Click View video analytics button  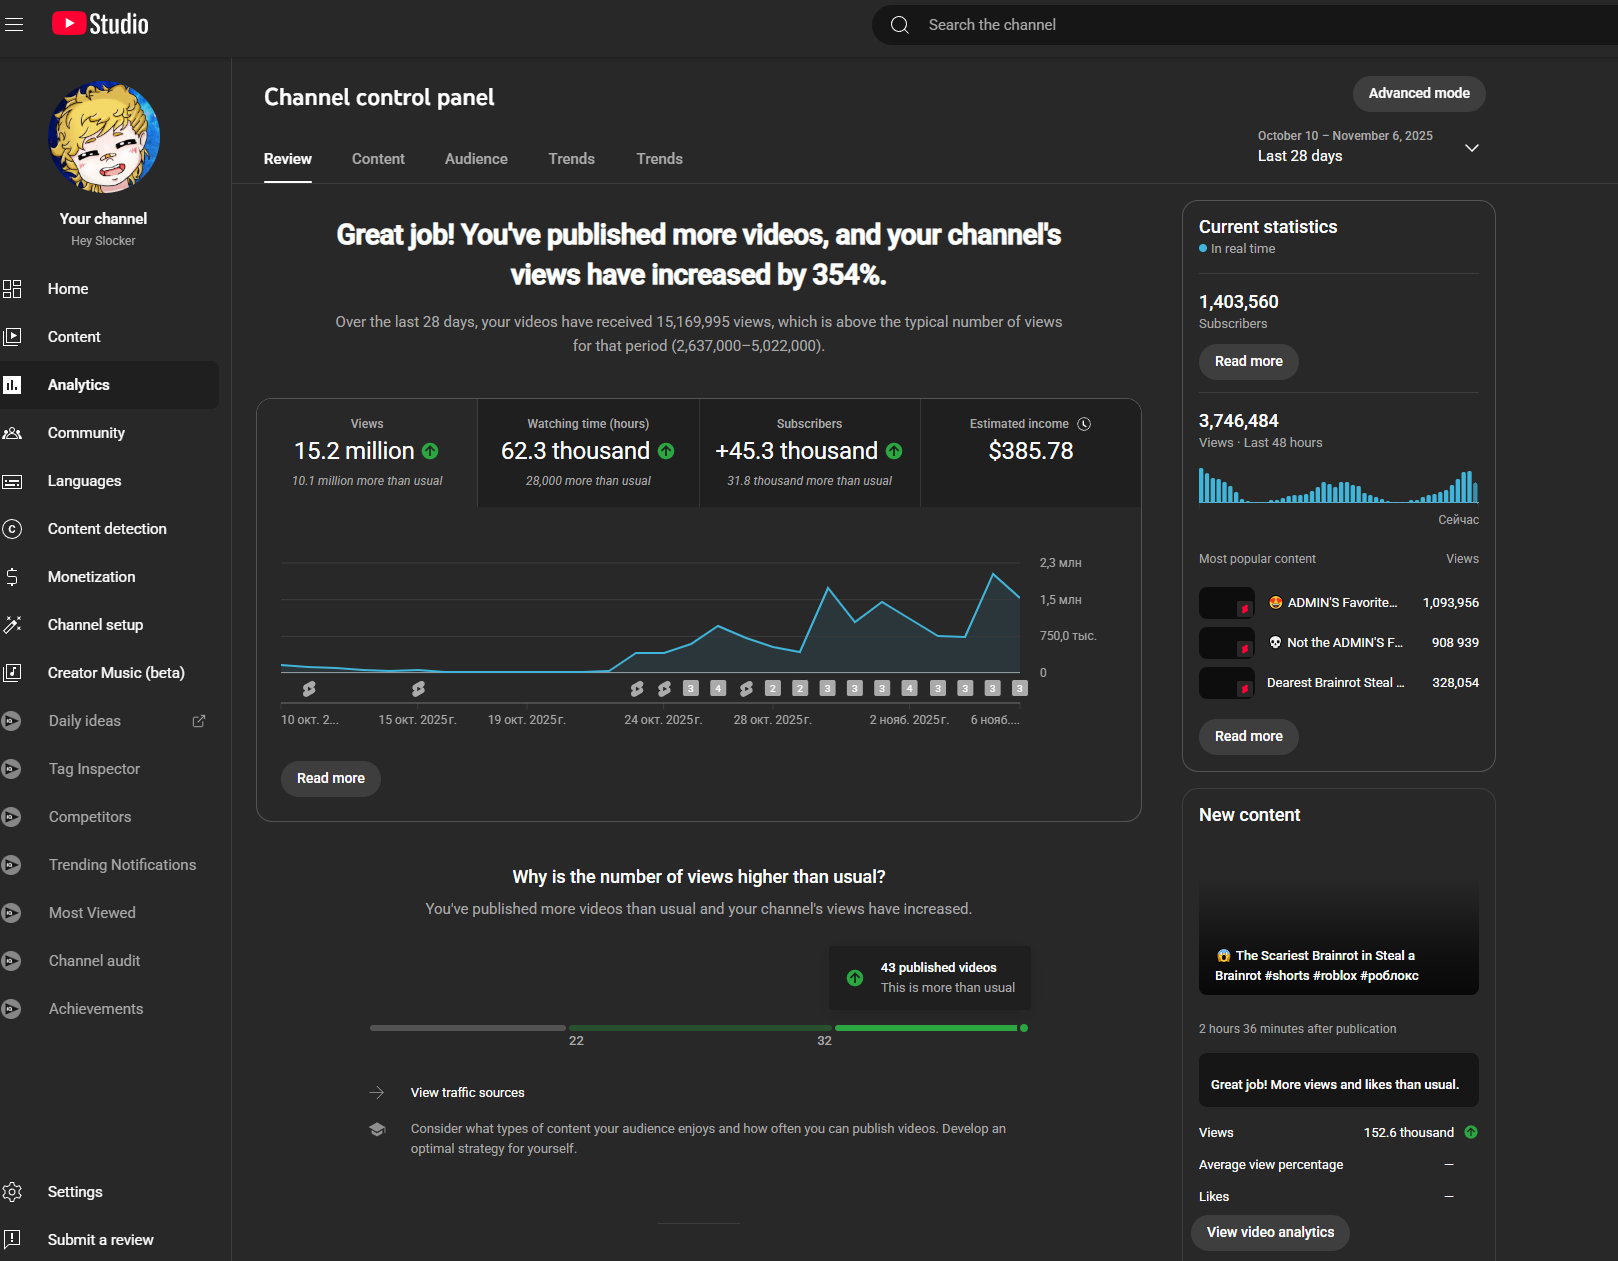click(x=1270, y=1232)
